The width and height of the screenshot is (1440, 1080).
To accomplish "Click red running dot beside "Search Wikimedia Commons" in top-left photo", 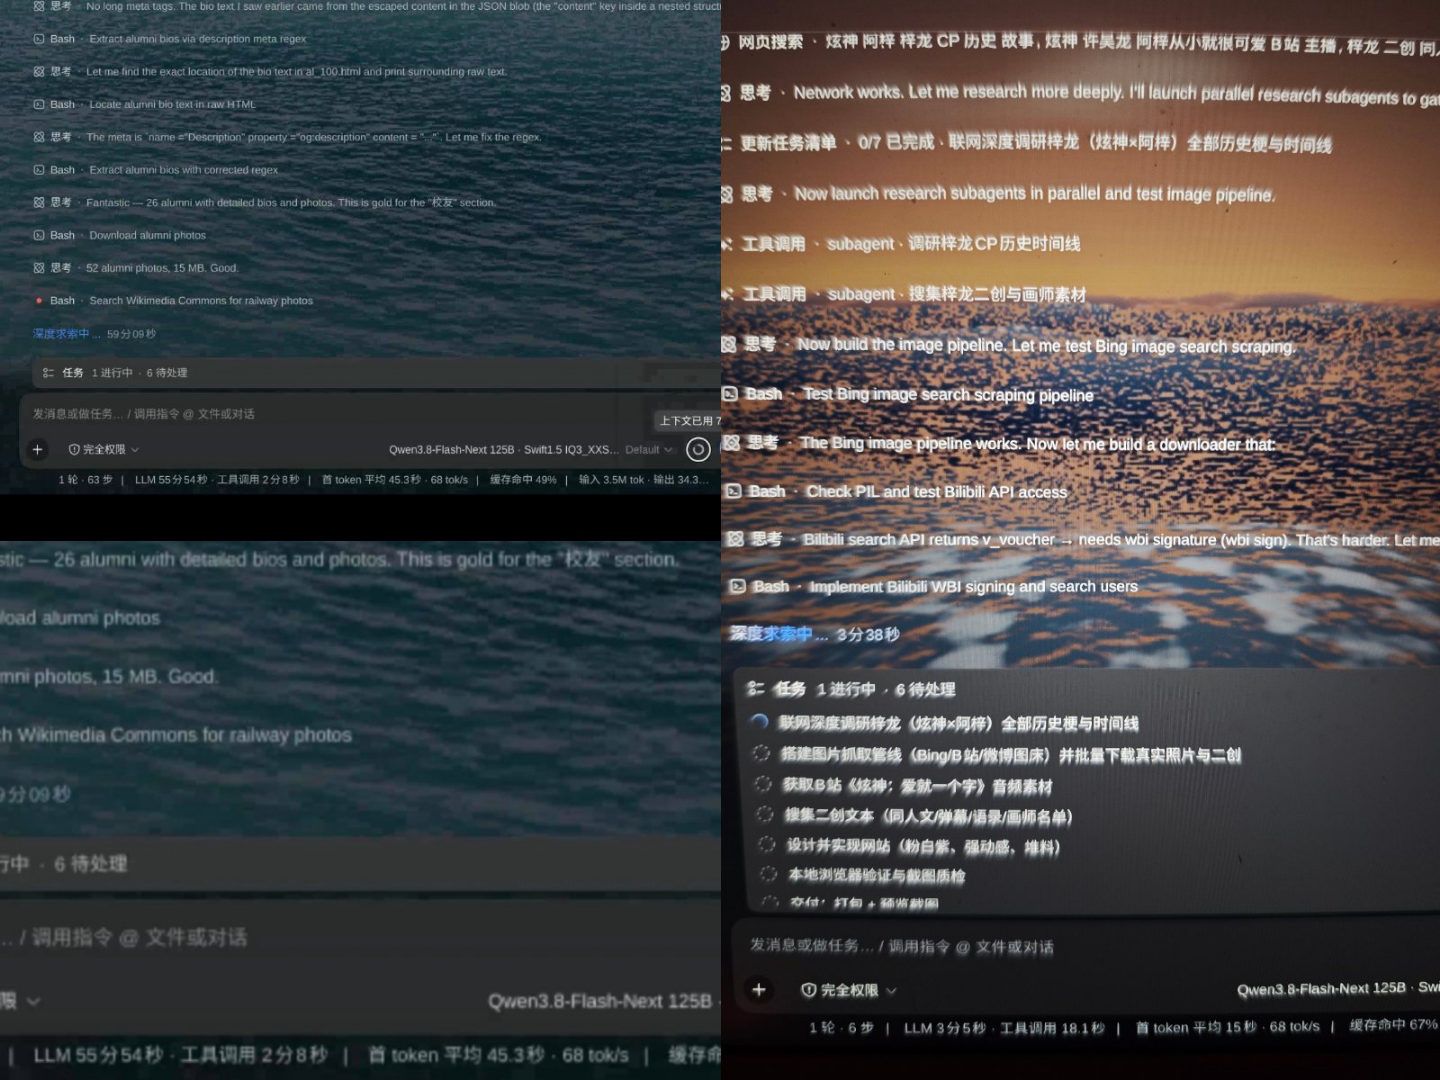I will [39, 300].
